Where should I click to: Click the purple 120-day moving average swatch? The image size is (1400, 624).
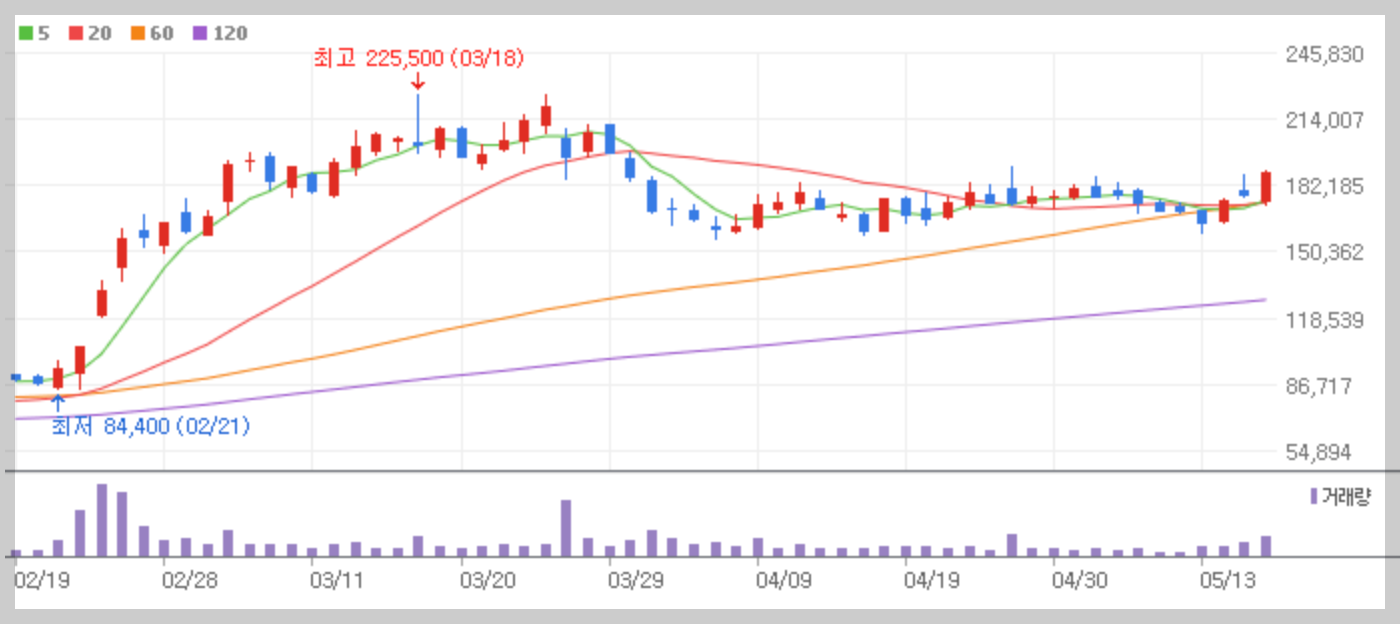coord(198,33)
